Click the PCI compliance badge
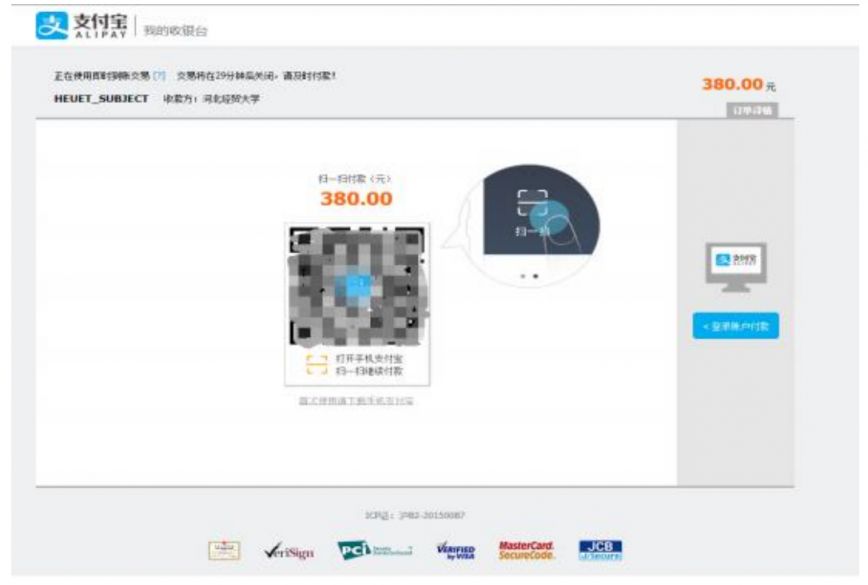This screenshot has height=585, width=868. pyautogui.click(x=375, y=550)
